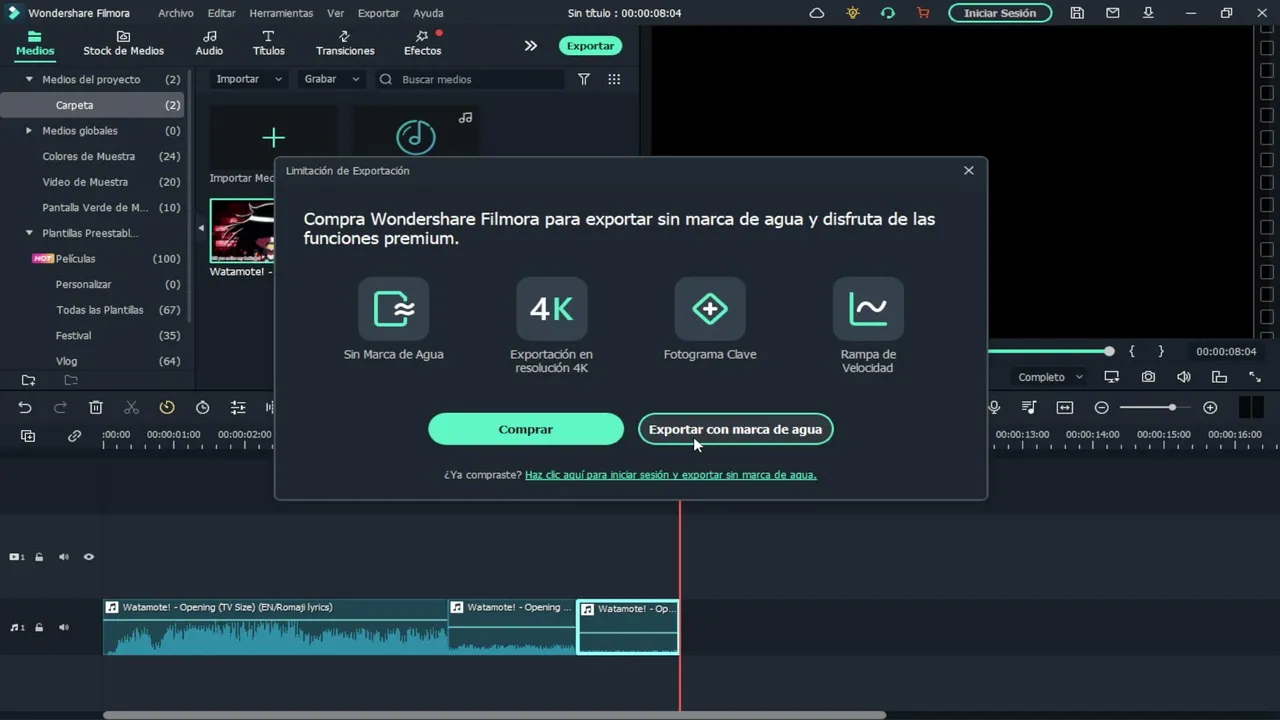This screenshot has width=1280, height=720.
Task: Expand Medios globales tree node
Action: 29,131
